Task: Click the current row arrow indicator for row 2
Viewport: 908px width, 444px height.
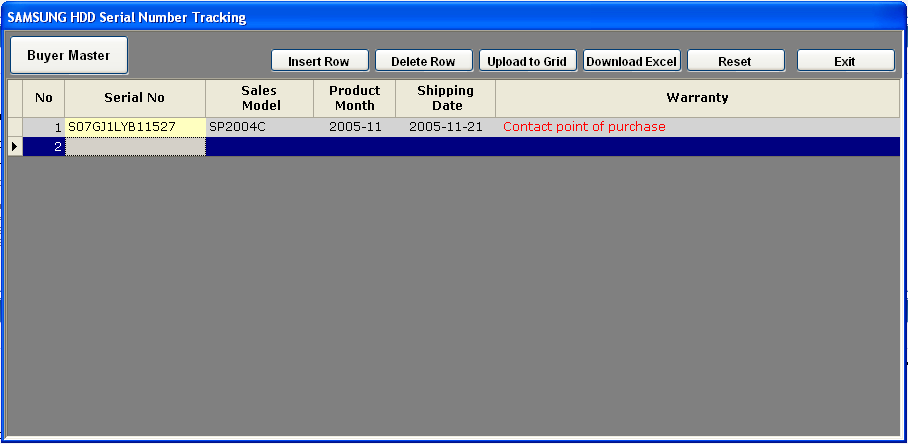Action: click(x=15, y=146)
